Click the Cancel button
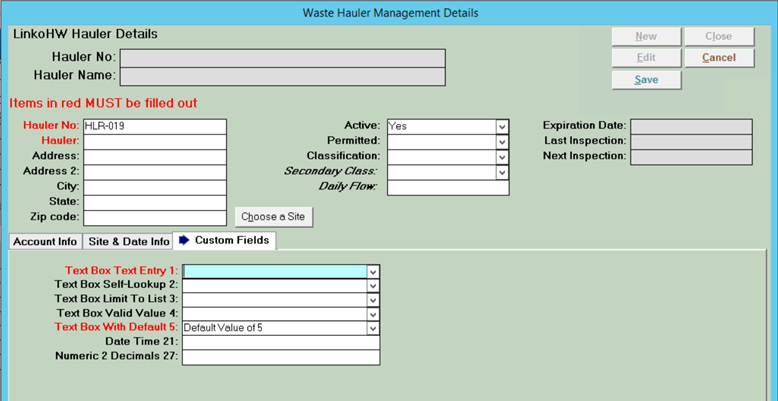This screenshot has height=401, width=778. click(719, 58)
